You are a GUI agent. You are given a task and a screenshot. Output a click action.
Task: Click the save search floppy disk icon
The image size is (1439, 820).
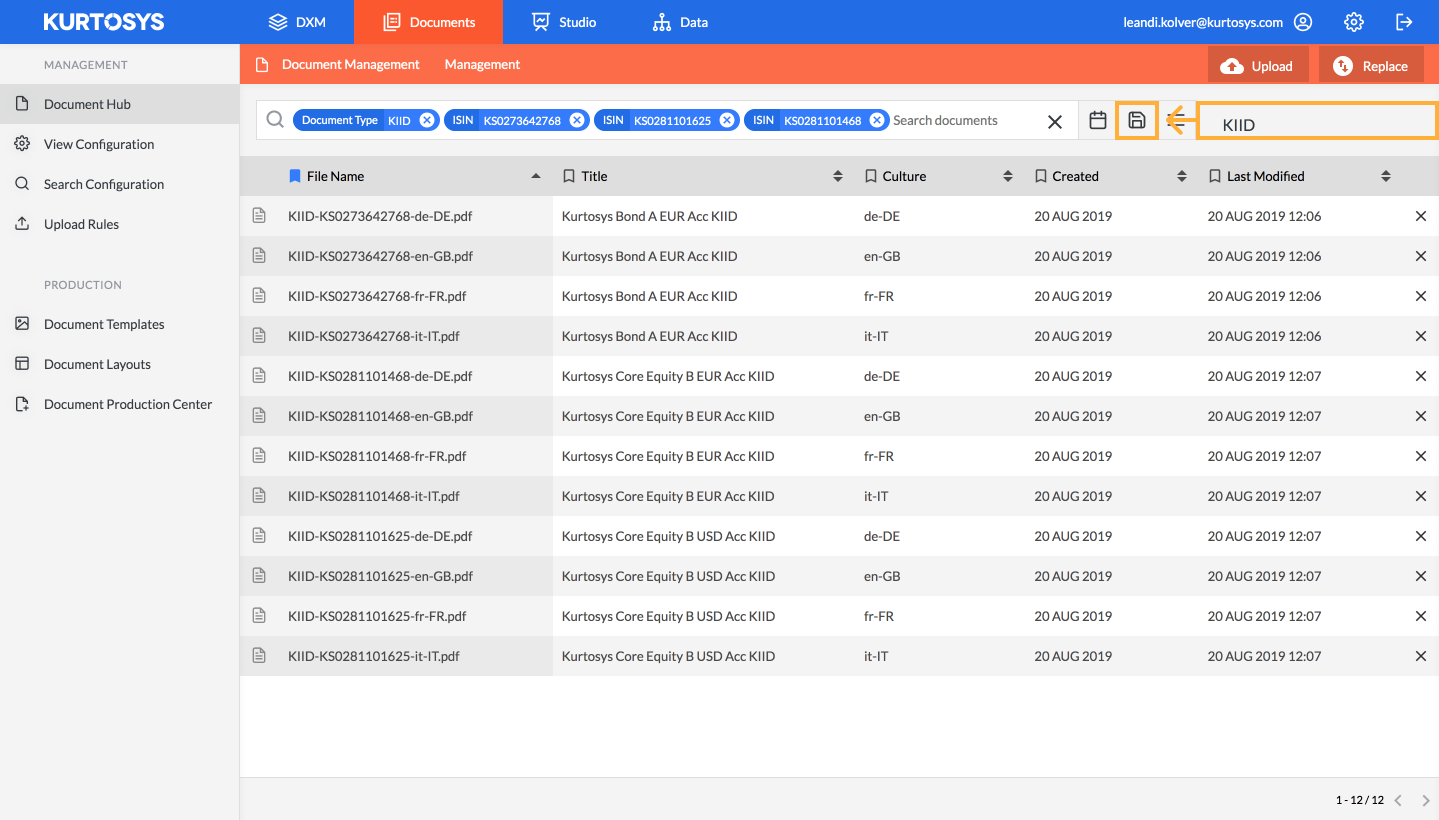(1137, 120)
